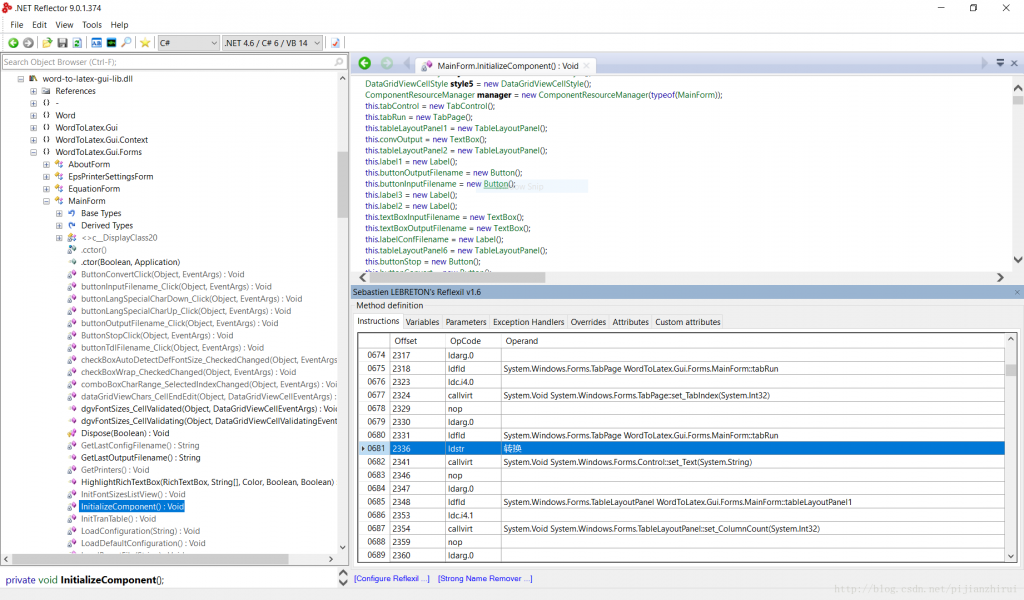Click the black console toolbar icon
The height and width of the screenshot is (600, 1024).
111,43
